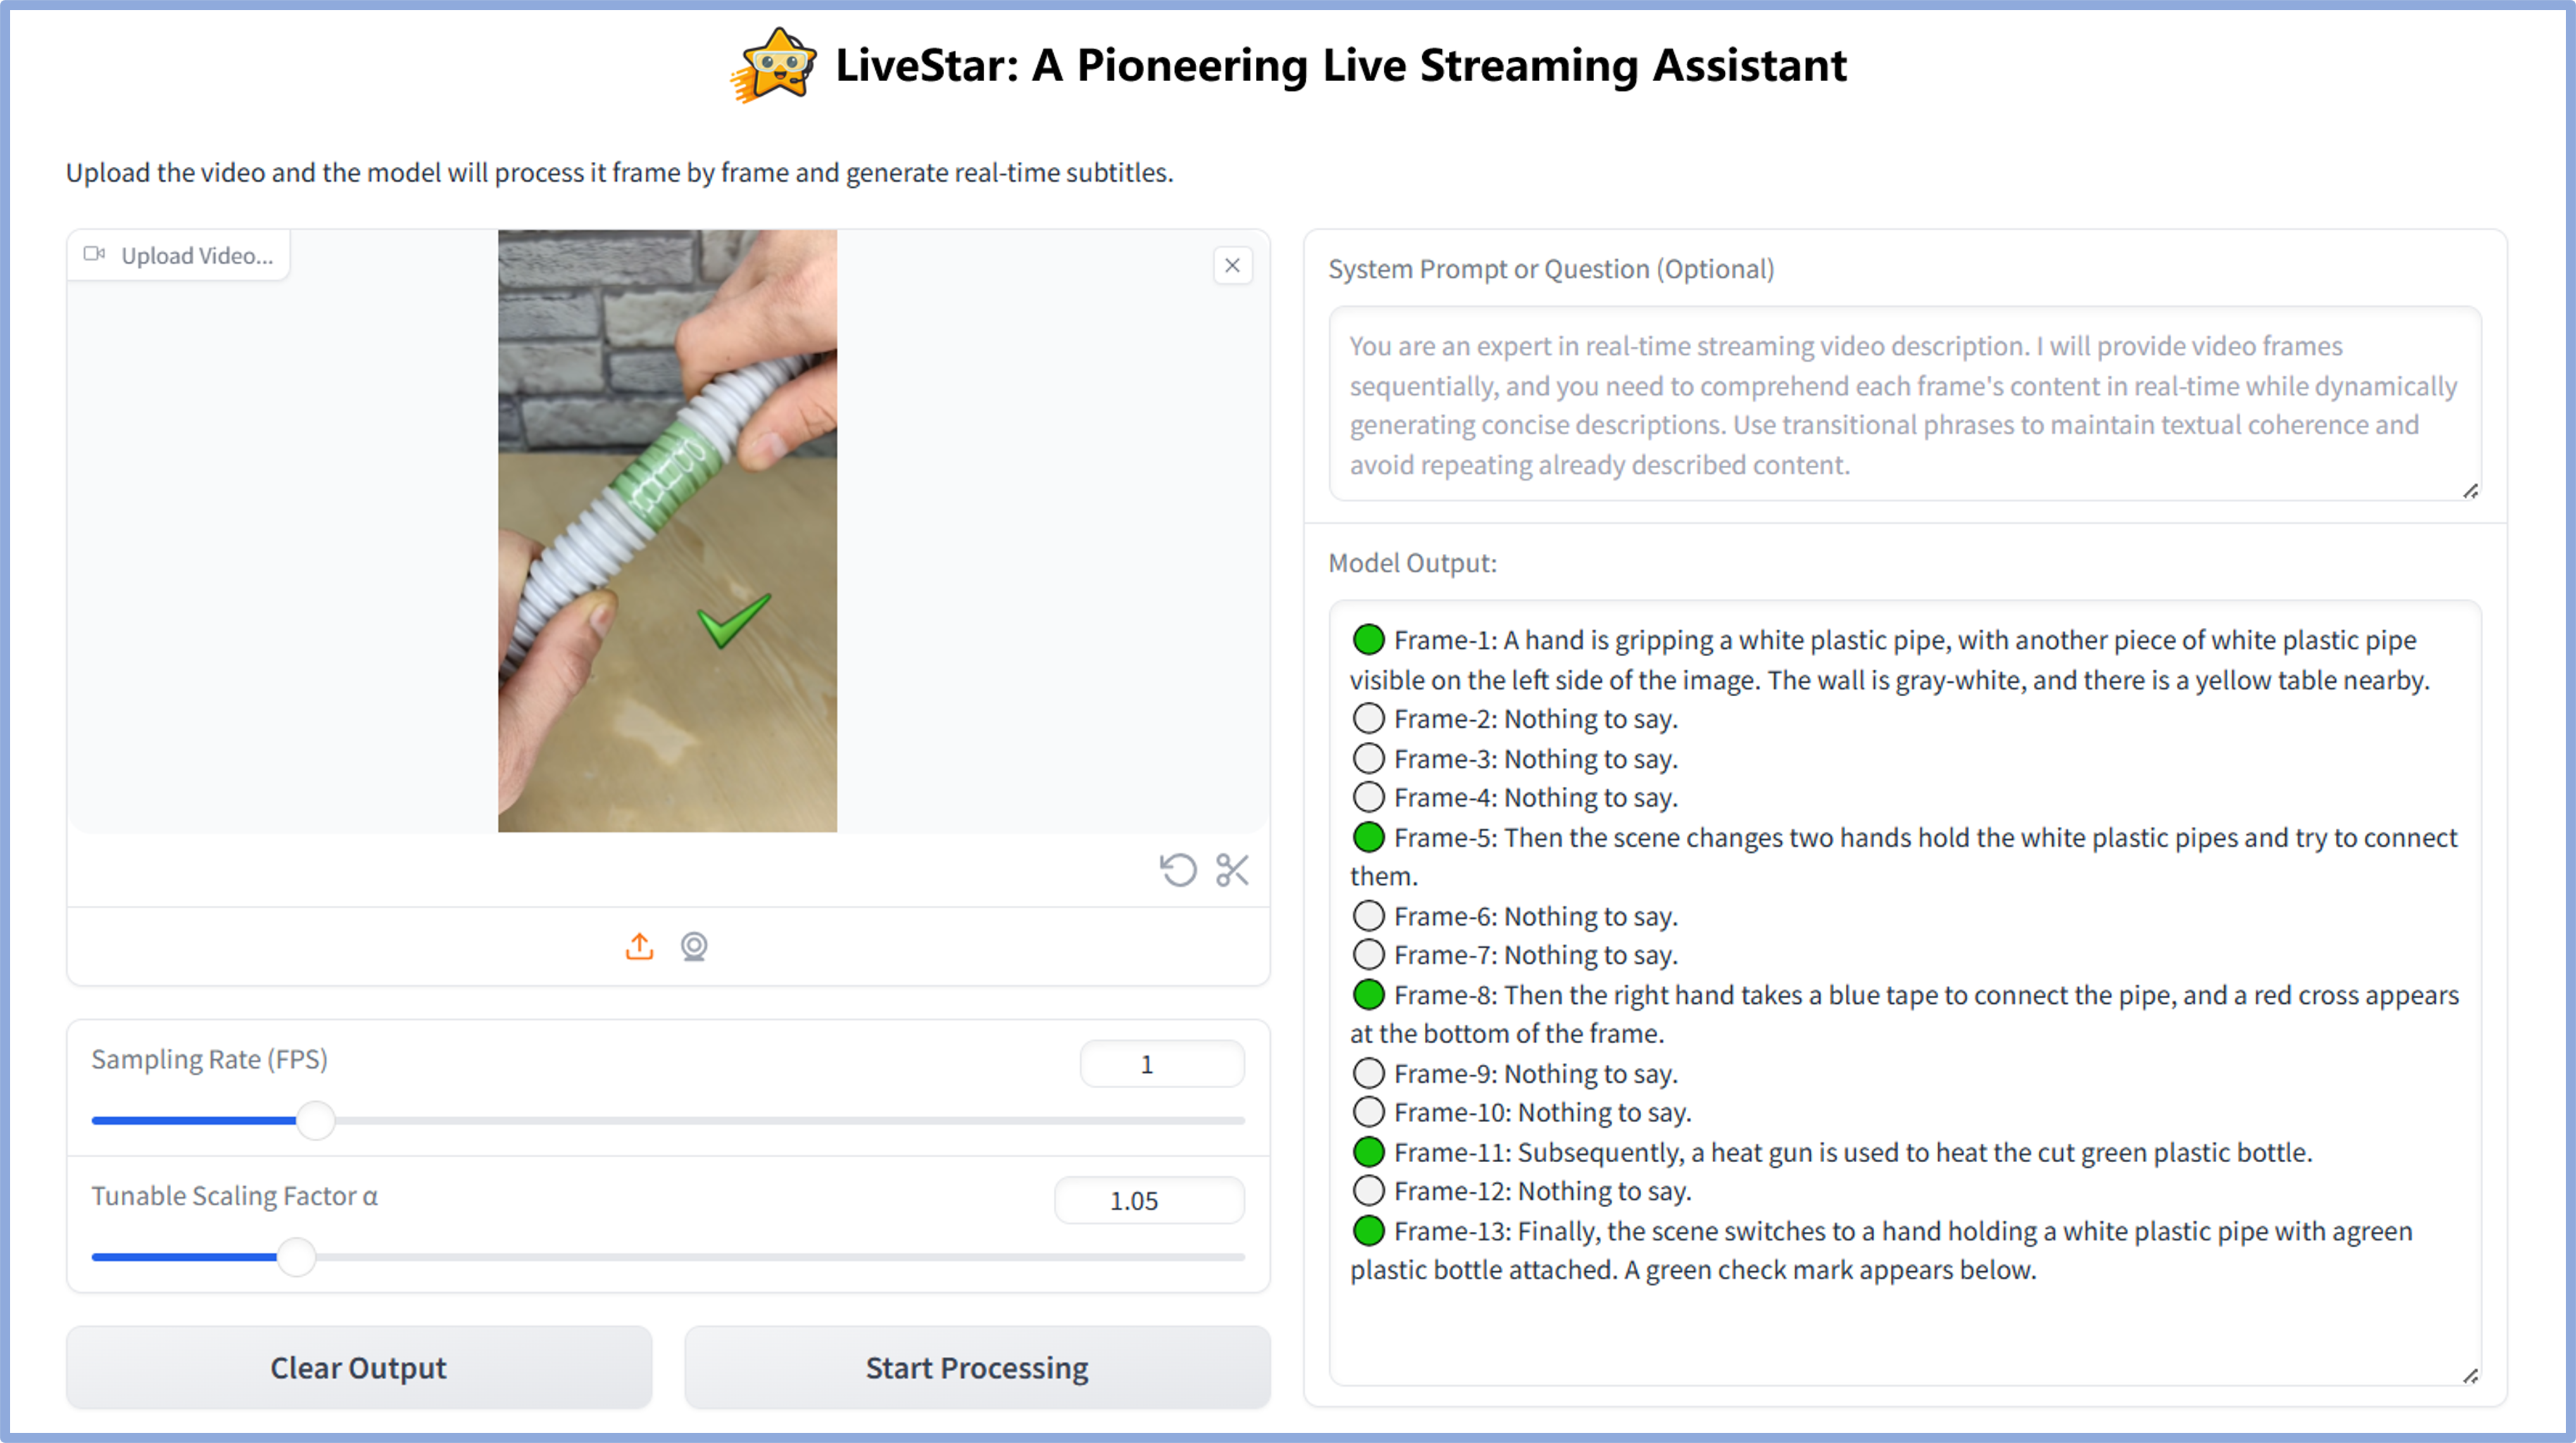Click inside the System Prompt text area
Screen dimensions: 2576x1443
(x=1903, y=404)
